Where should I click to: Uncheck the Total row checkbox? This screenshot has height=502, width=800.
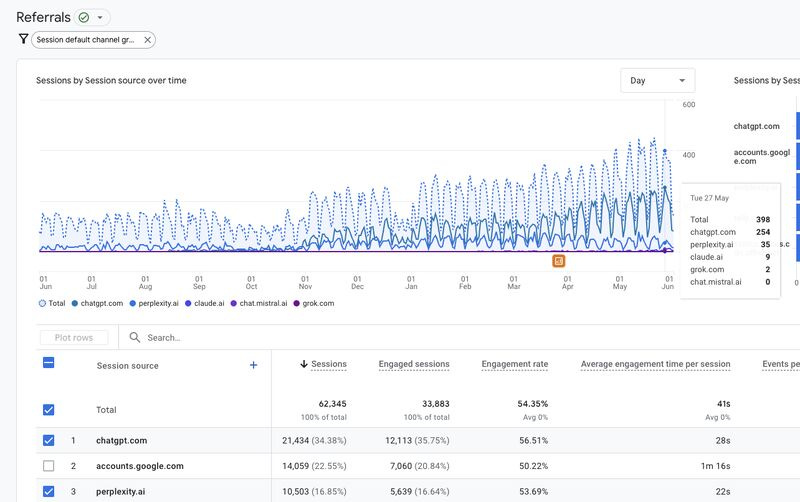[48, 410]
